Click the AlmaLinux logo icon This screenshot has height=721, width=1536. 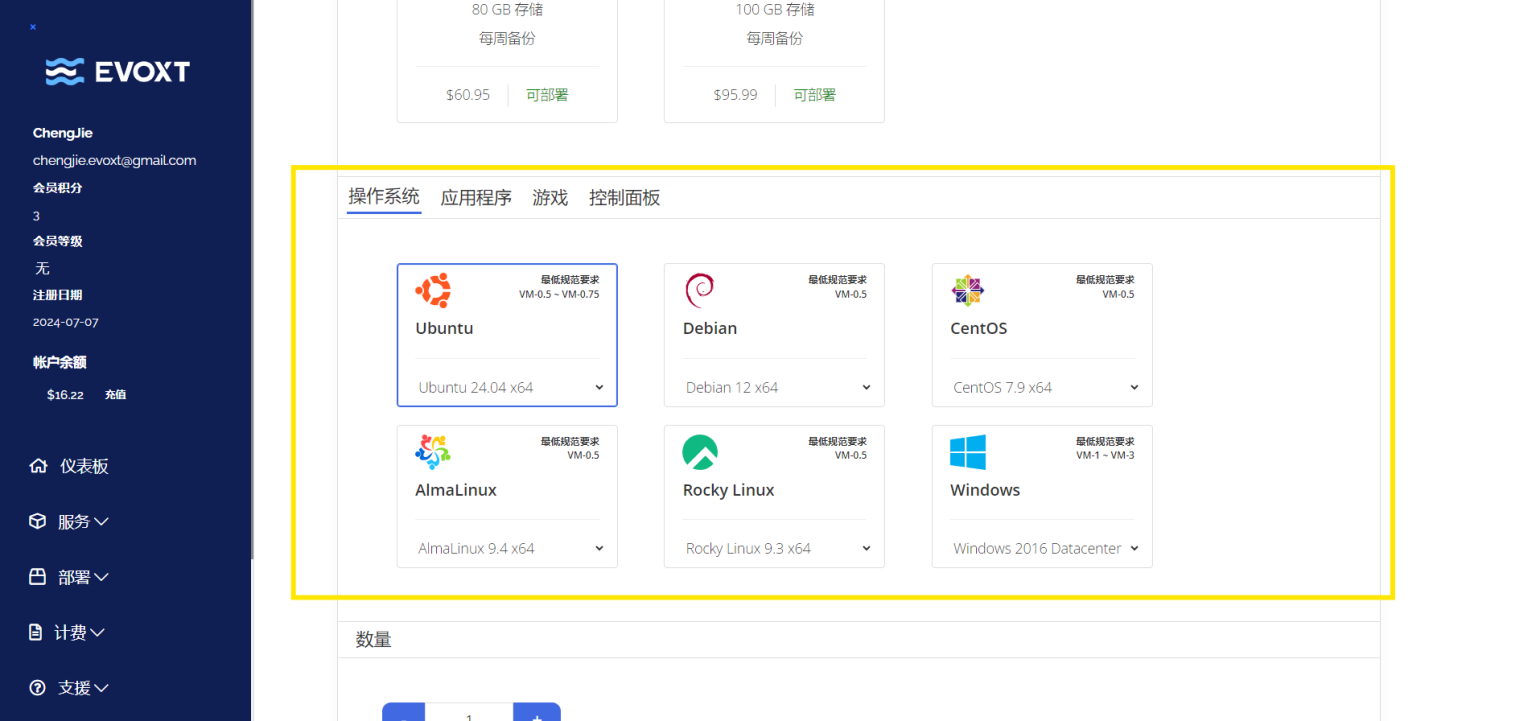[x=433, y=452]
